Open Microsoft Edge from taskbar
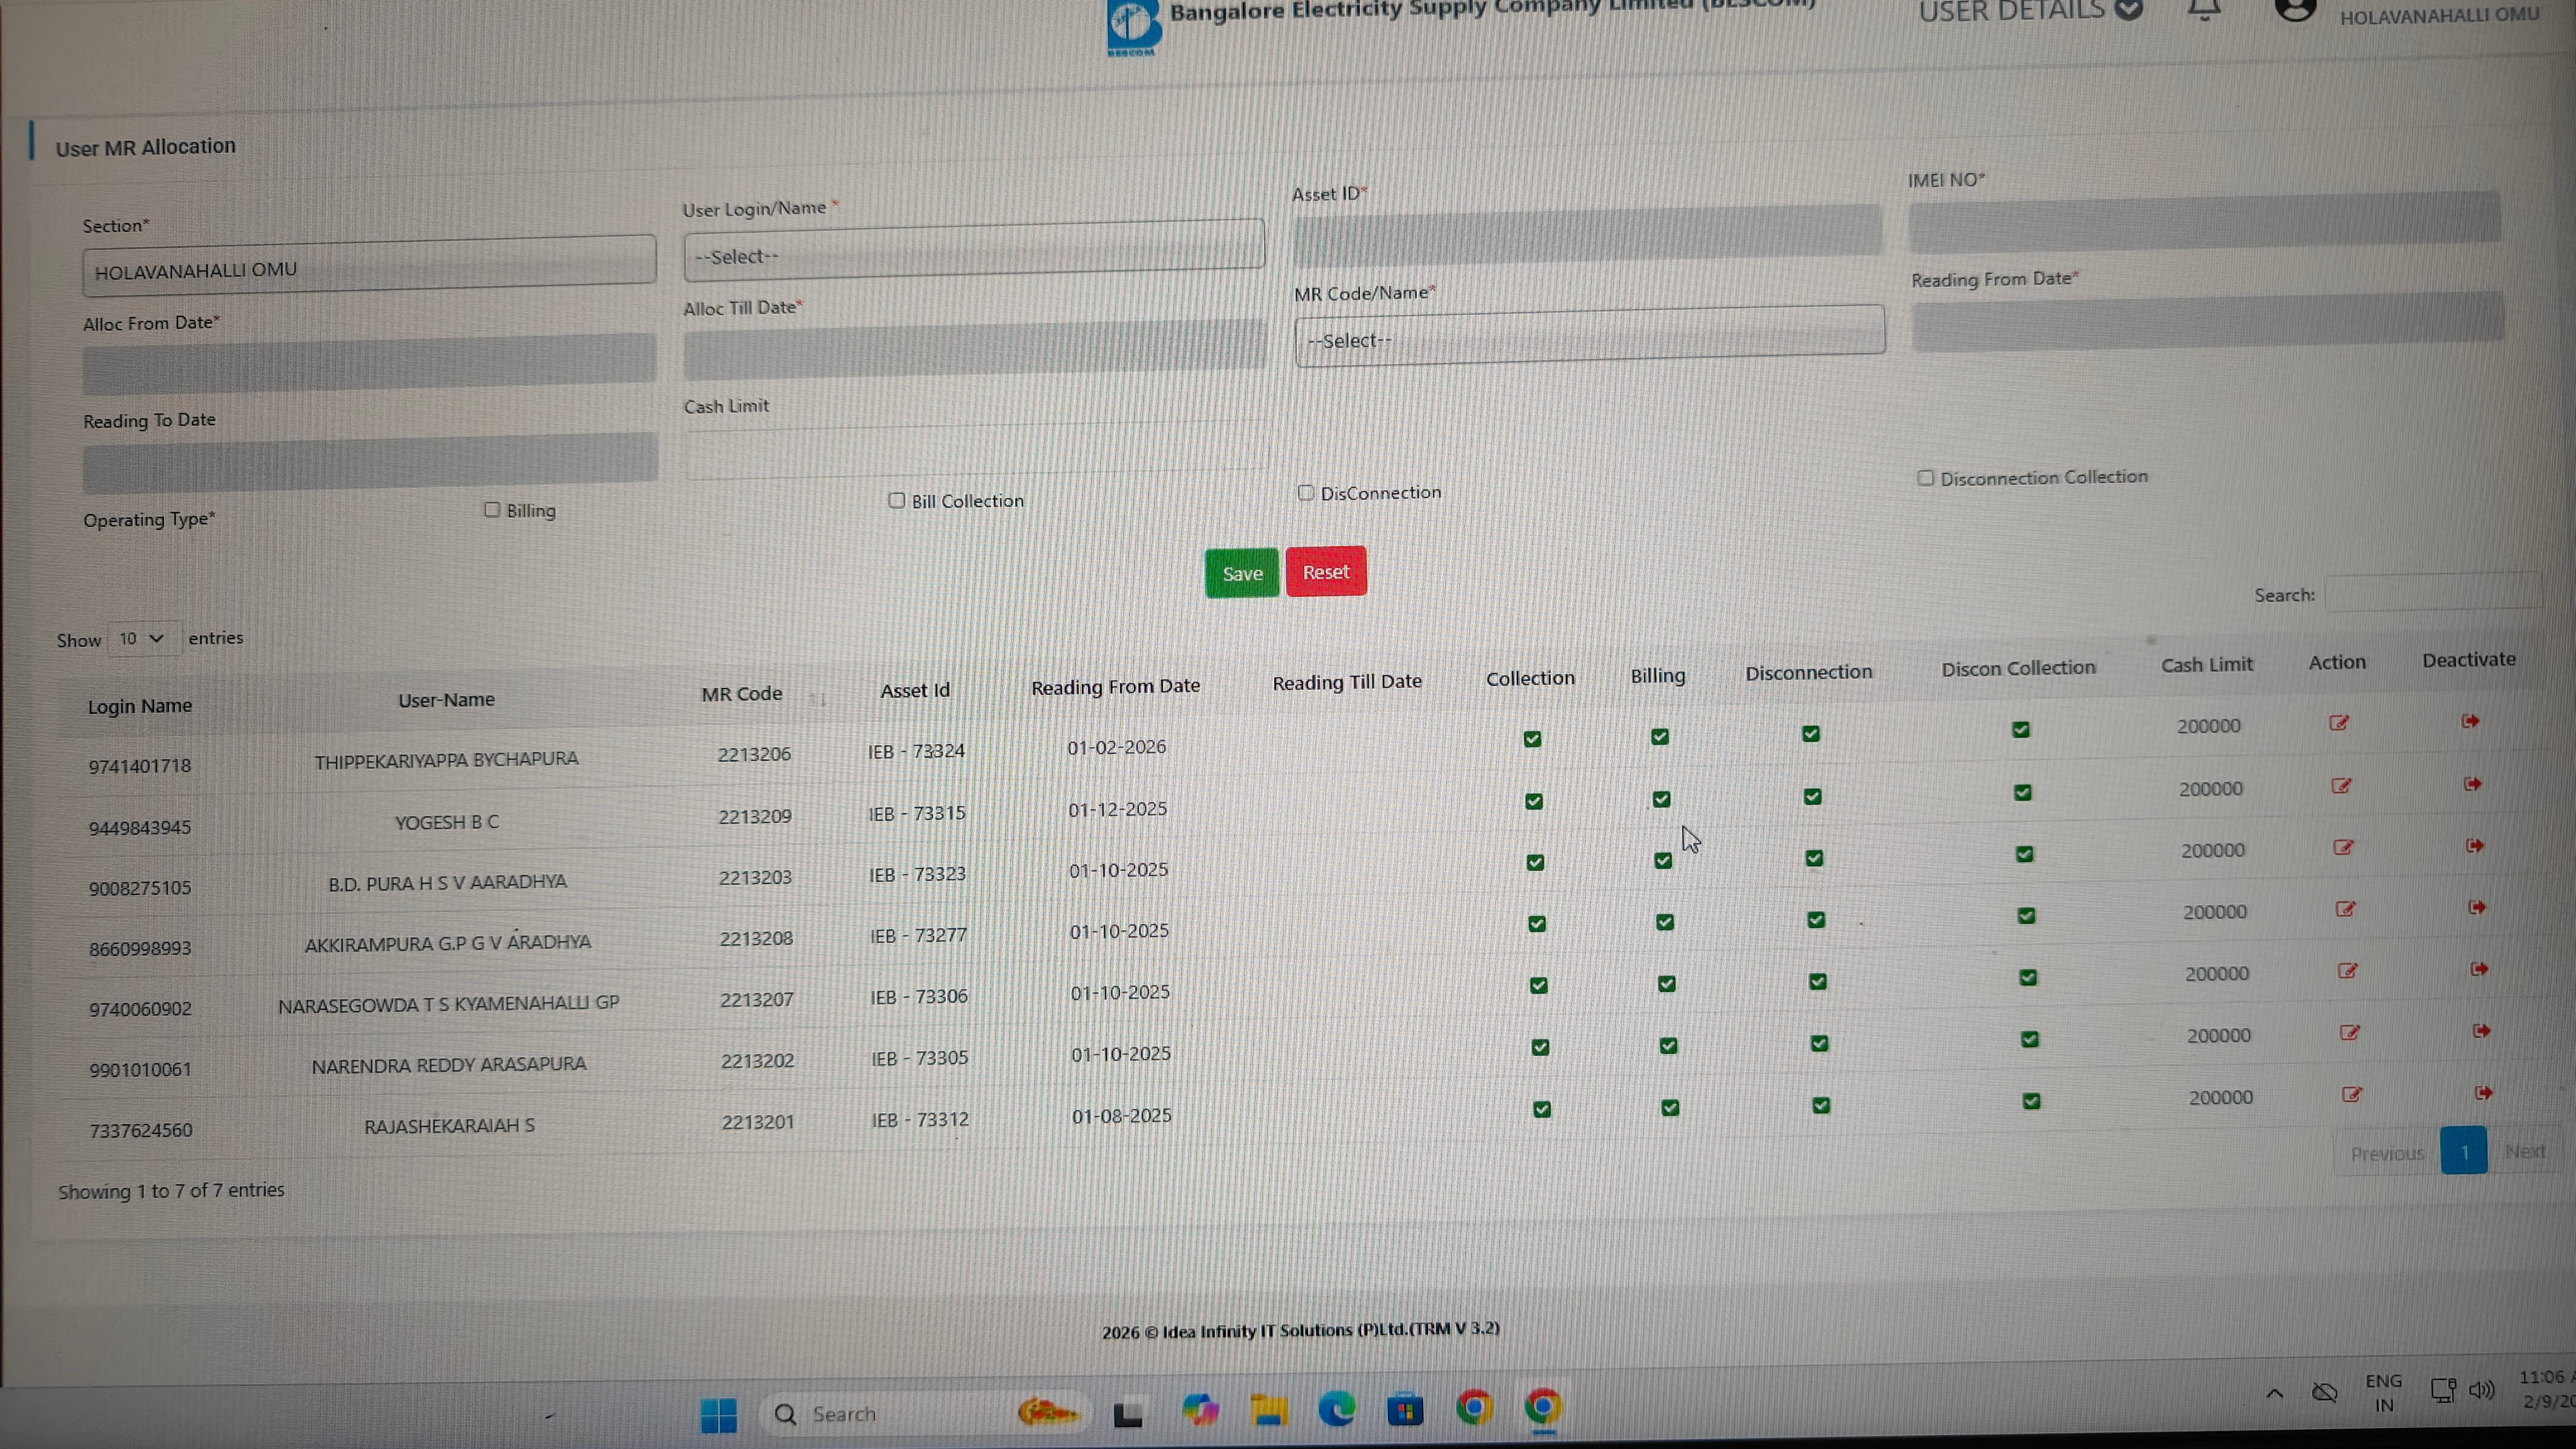2576x1449 pixels. pos(1337,1410)
